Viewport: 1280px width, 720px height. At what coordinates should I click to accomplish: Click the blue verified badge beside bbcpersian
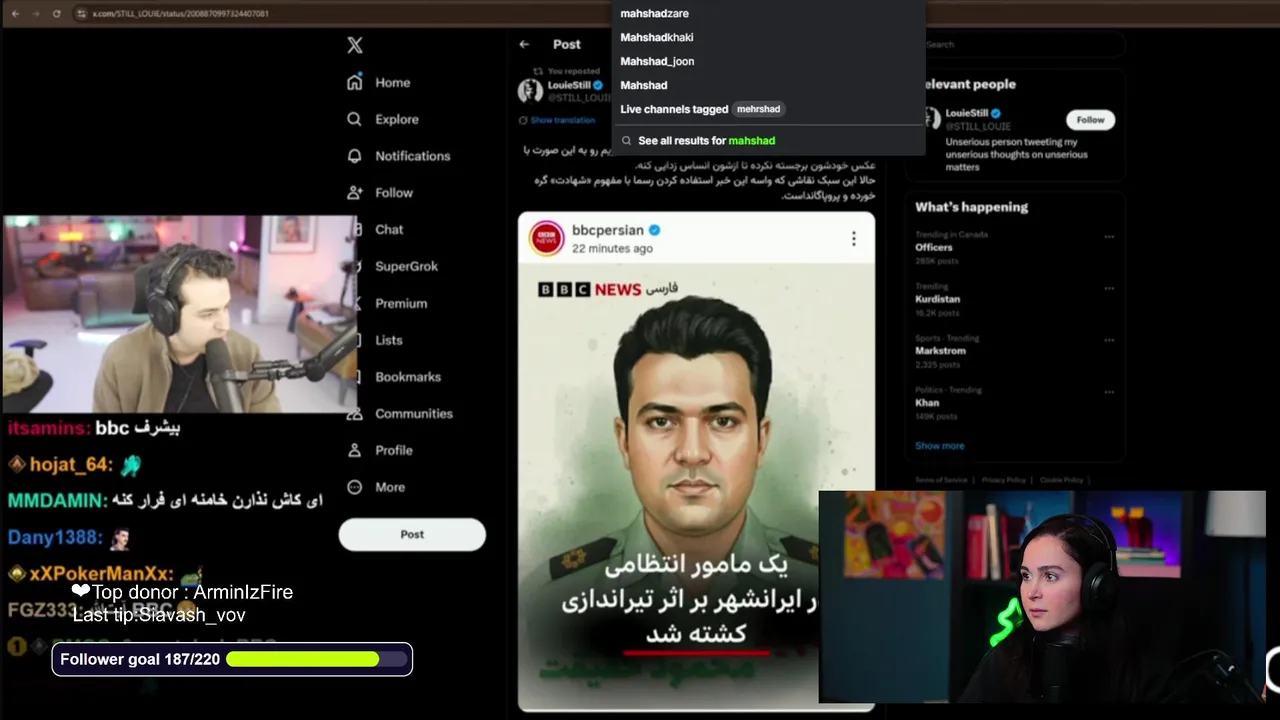pos(654,230)
